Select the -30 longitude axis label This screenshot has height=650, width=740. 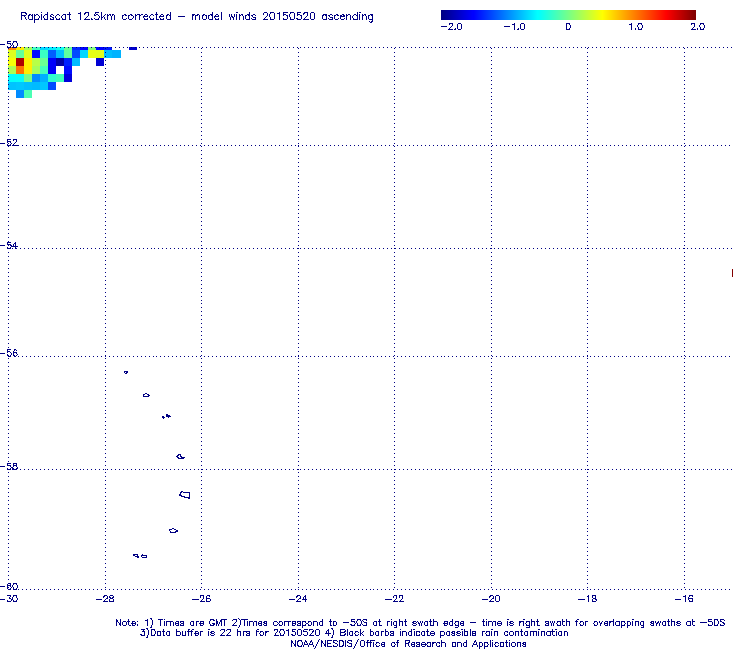click(9, 599)
